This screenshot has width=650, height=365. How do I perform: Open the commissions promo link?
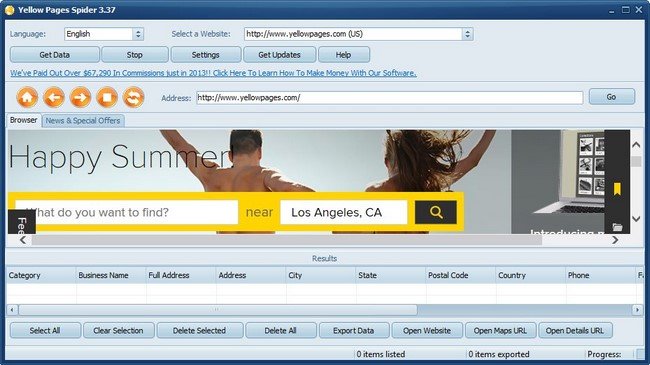tap(213, 73)
